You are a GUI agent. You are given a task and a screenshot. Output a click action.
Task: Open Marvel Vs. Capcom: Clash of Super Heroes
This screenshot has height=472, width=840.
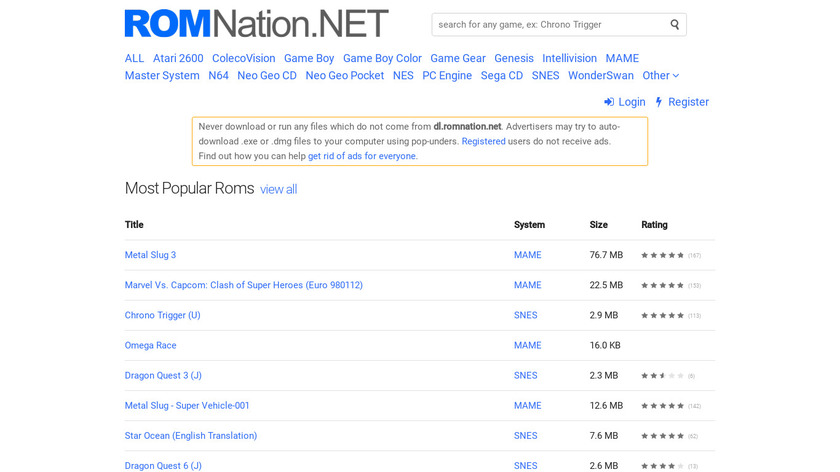(x=243, y=285)
